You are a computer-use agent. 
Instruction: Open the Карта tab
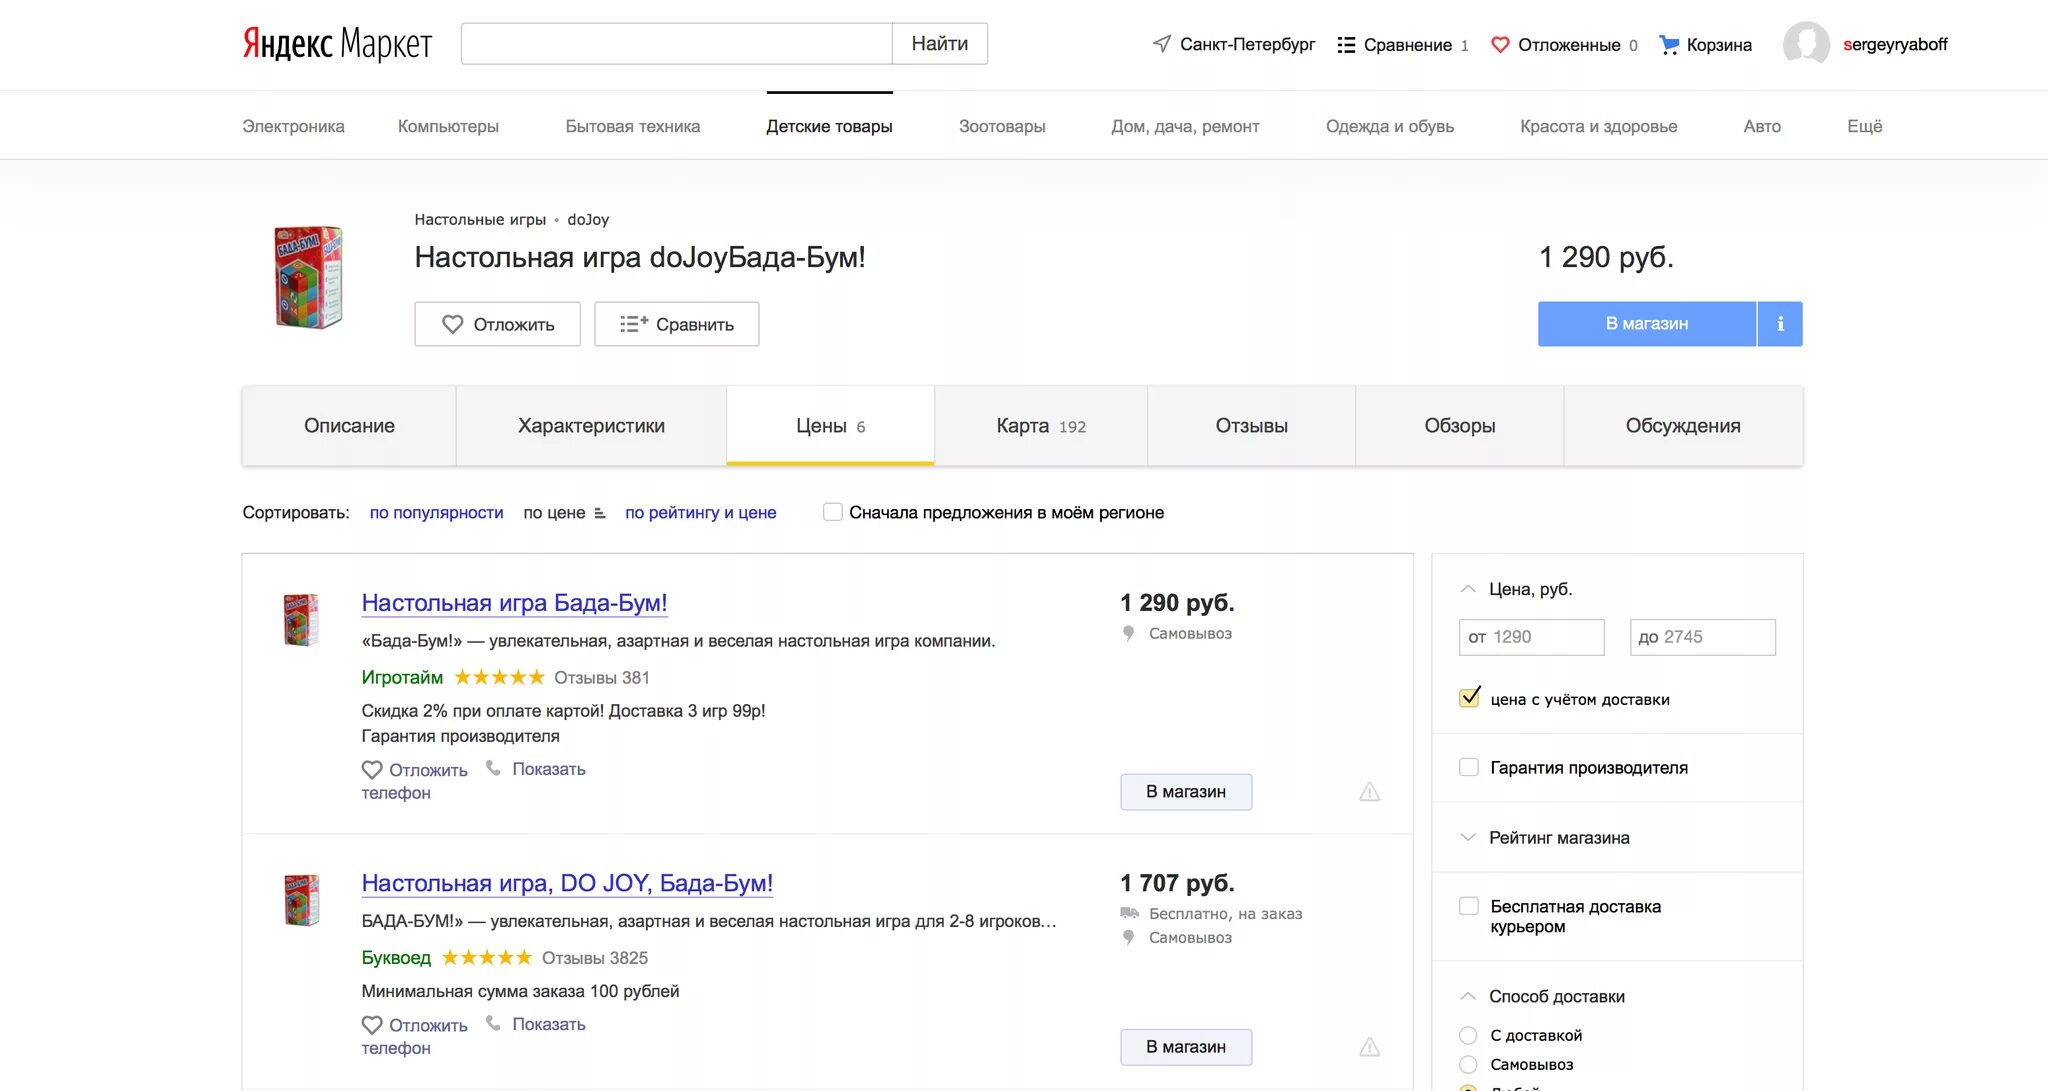click(1041, 426)
